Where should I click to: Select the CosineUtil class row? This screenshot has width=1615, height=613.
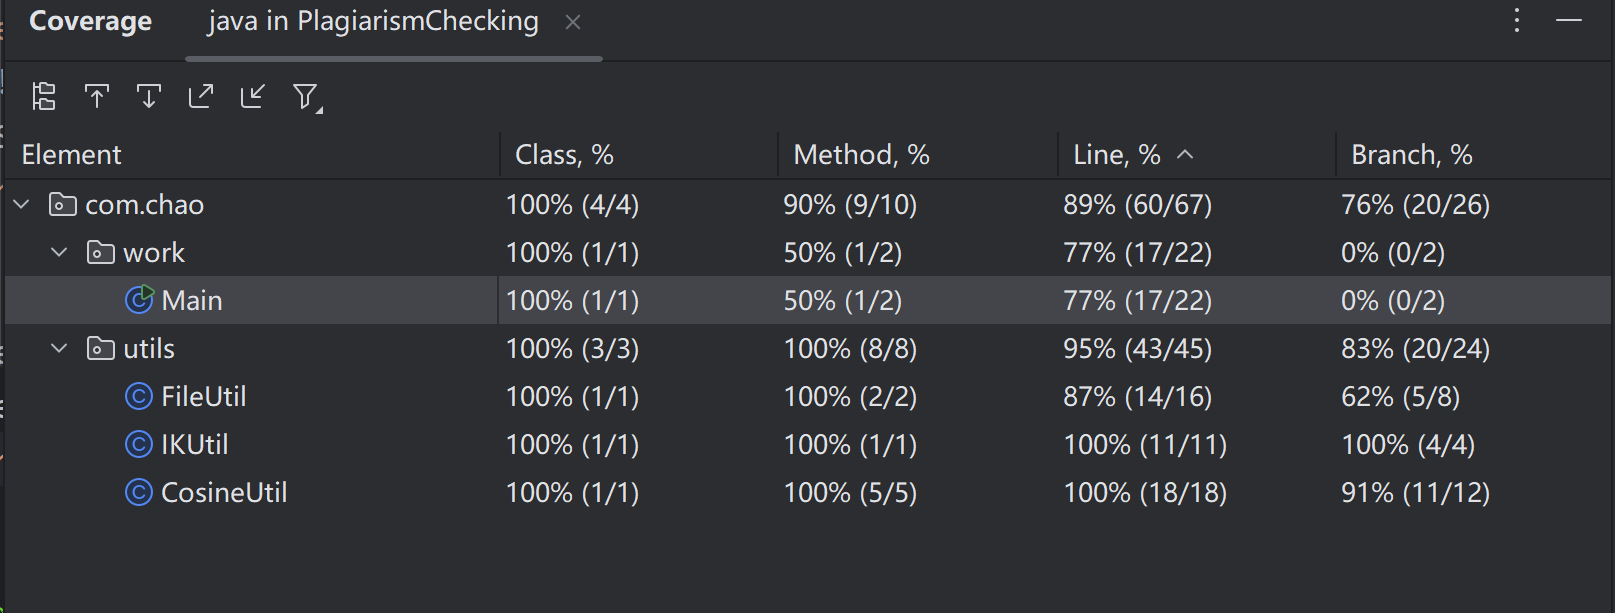tap(224, 492)
